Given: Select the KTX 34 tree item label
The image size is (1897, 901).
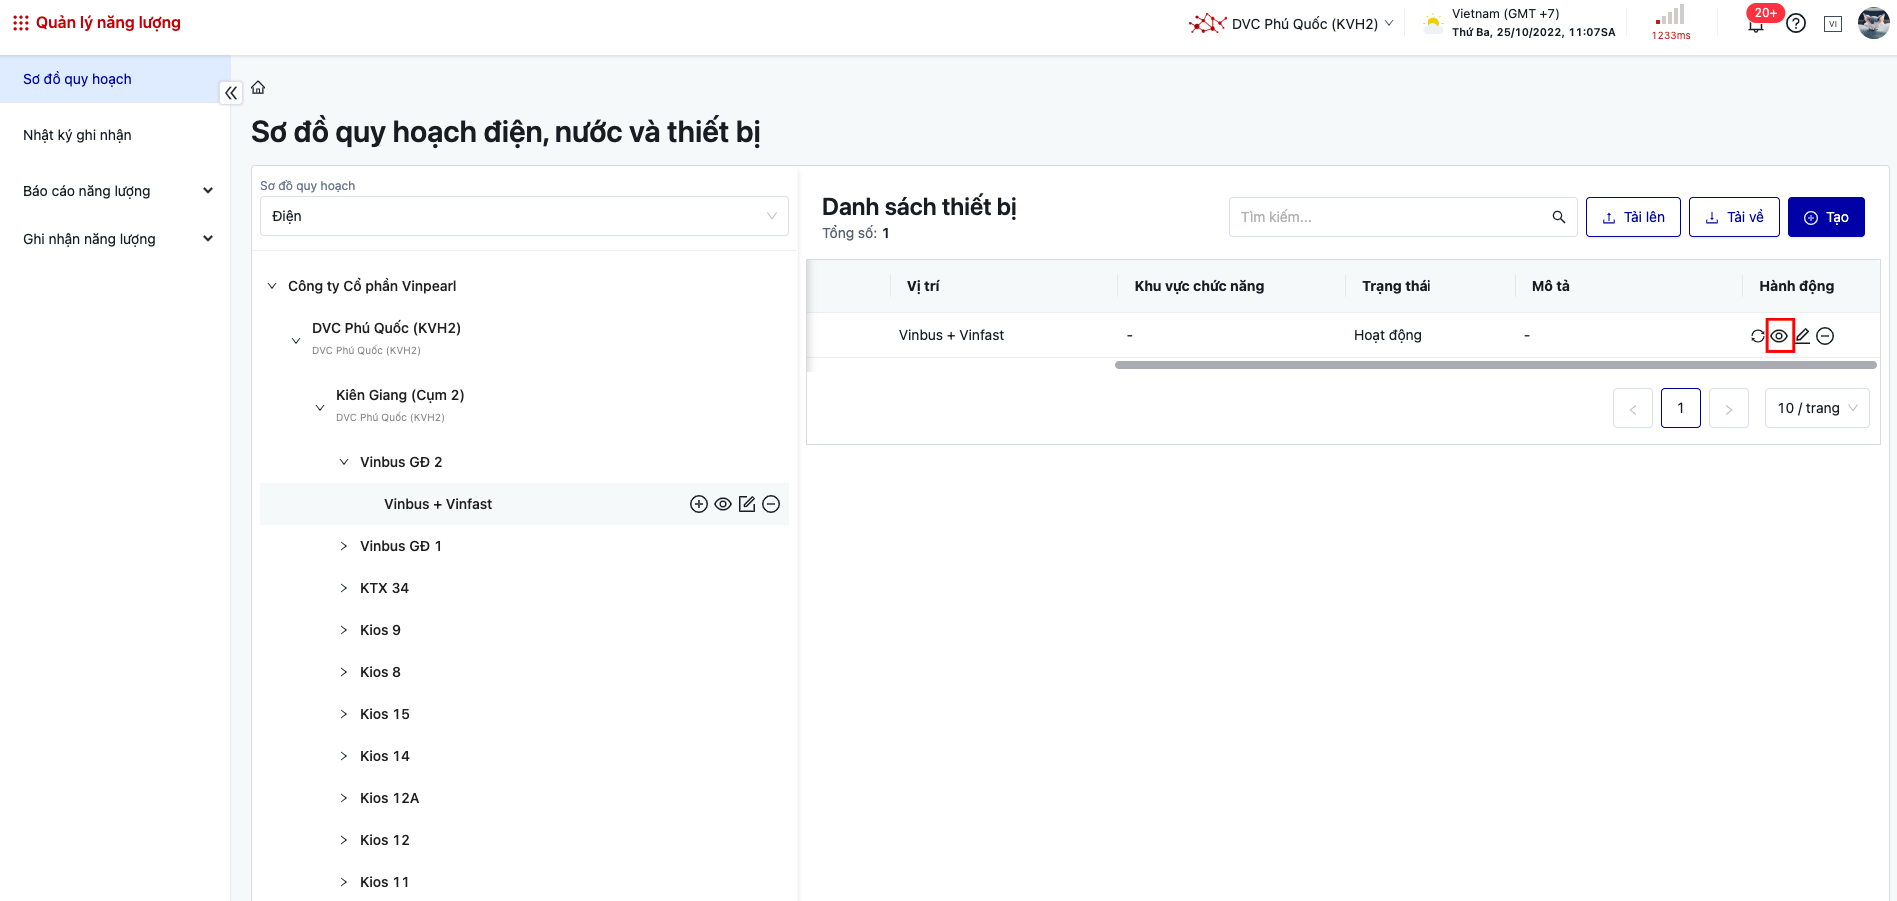Looking at the screenshot, I should click(x=384, y=588).
